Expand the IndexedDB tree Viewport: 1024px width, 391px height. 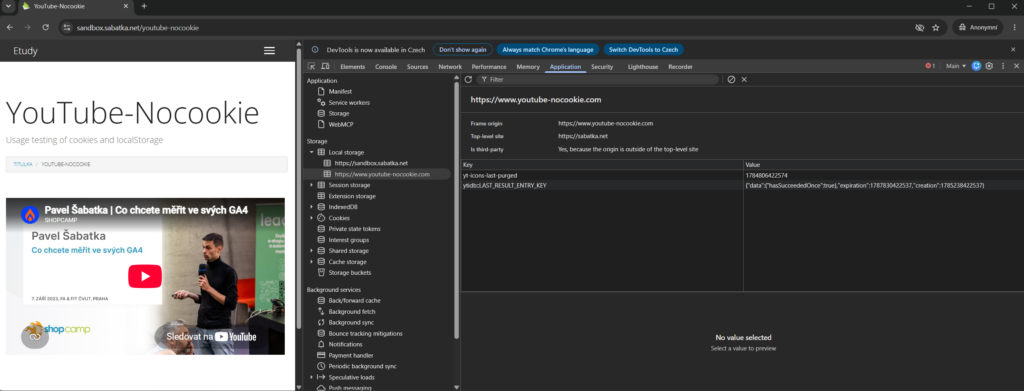click(312, 207)
